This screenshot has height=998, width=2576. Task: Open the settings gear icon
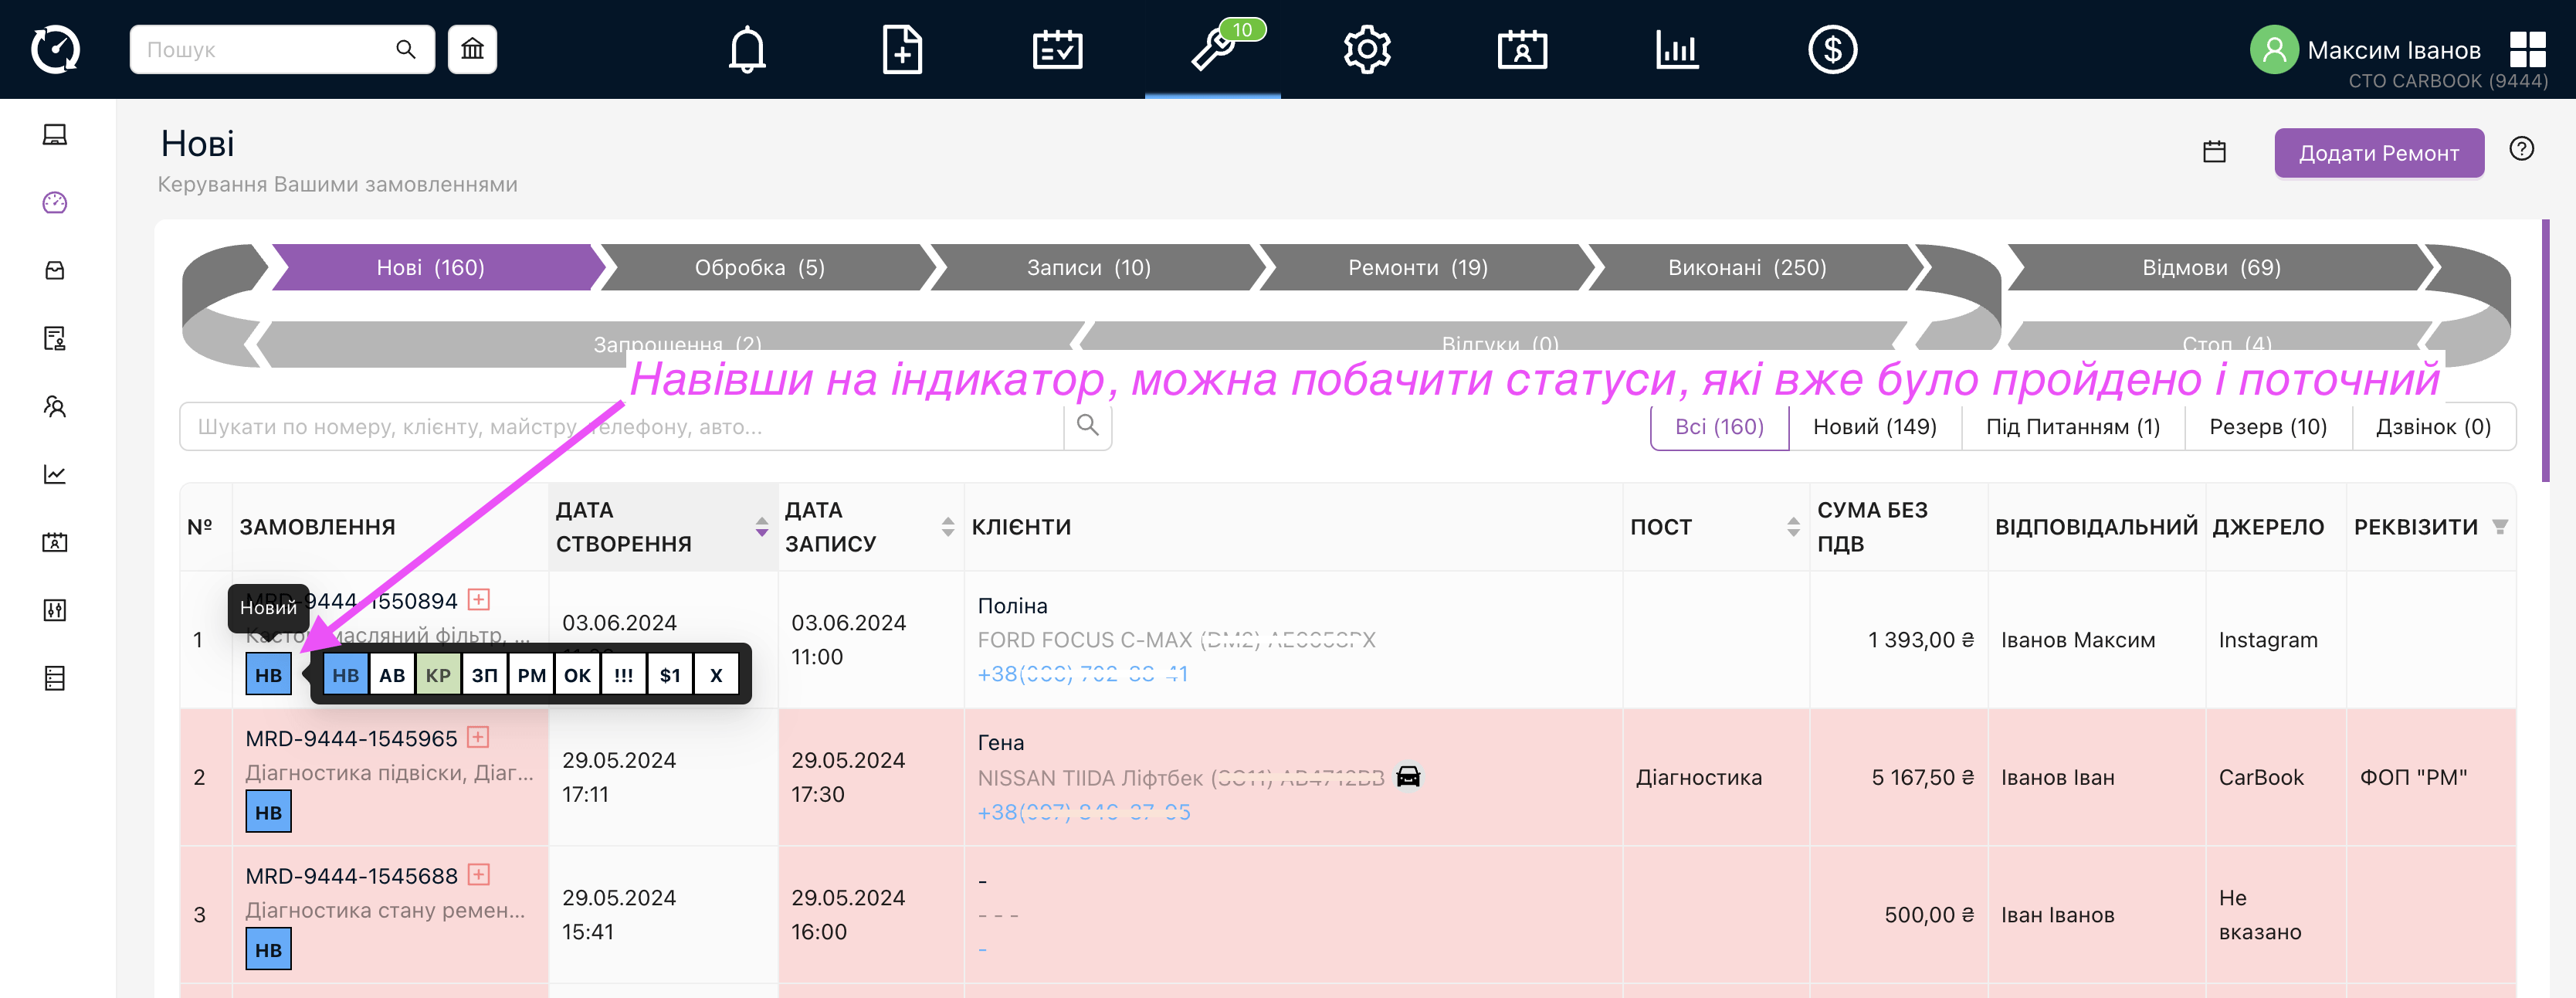tap(1367, 49)
